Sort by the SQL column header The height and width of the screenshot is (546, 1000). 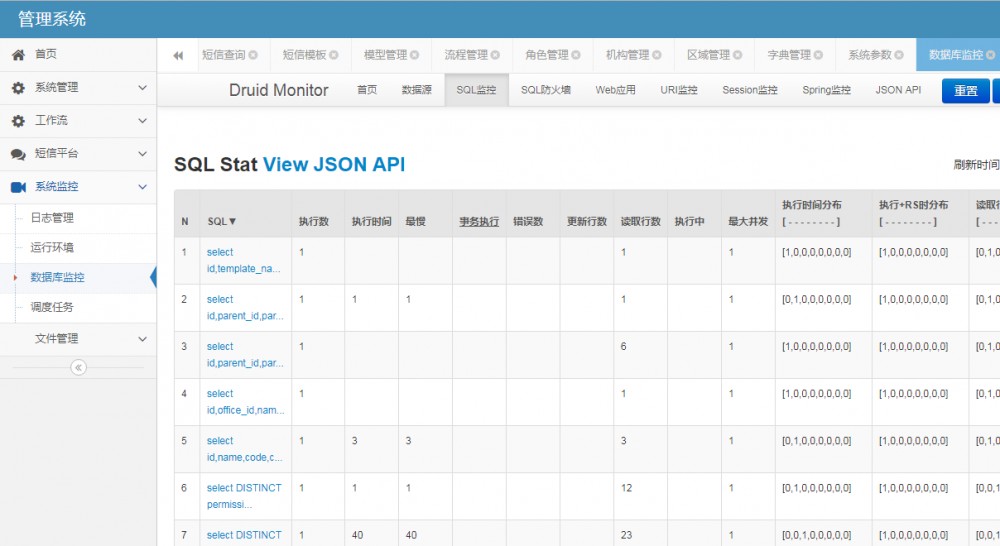(x=221, y=221)
